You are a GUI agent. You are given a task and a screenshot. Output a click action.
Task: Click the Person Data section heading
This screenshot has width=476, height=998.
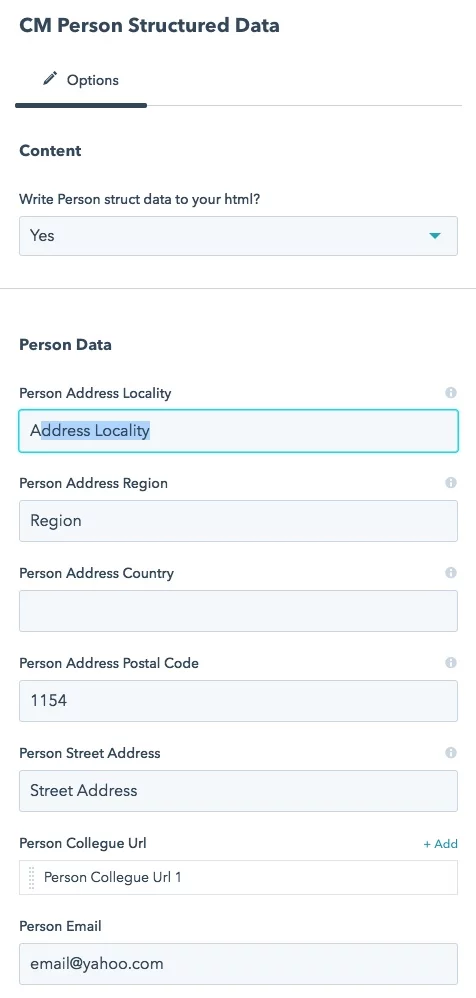coord(66,344)
